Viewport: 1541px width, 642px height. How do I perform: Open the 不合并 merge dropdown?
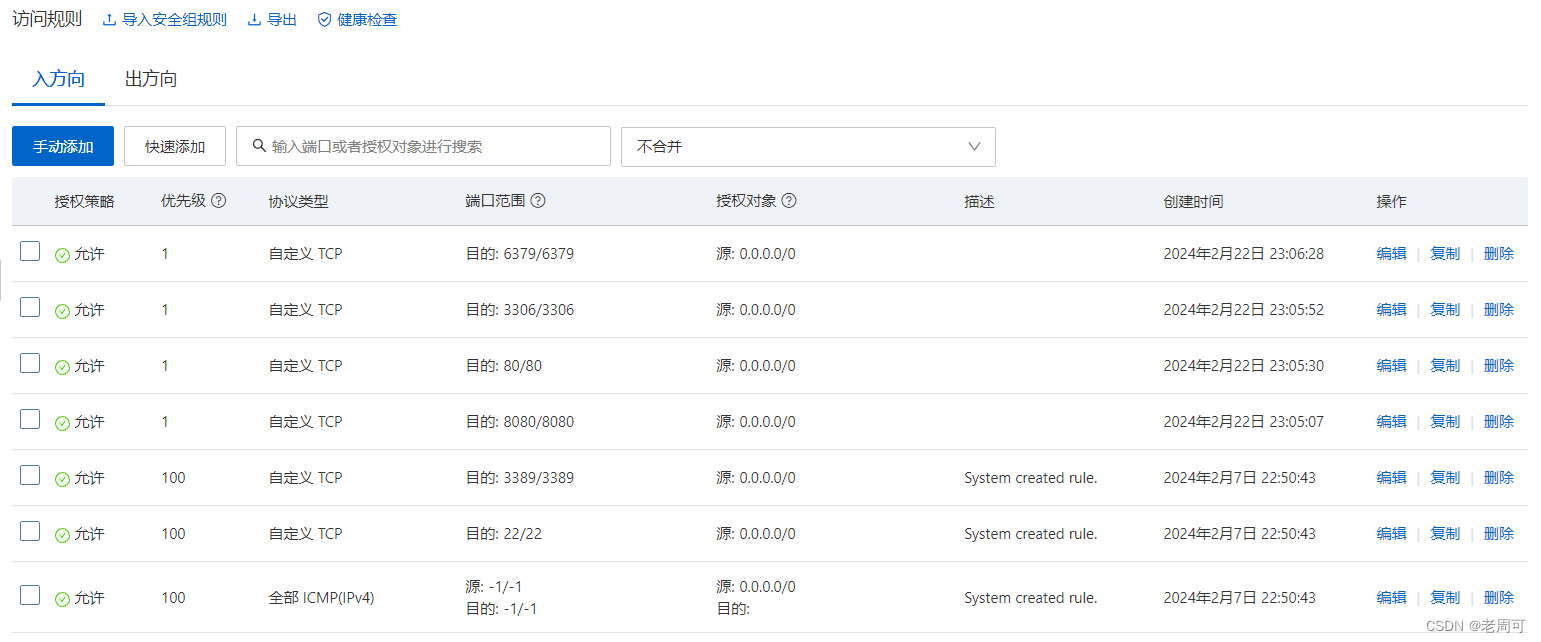point(808,146)
